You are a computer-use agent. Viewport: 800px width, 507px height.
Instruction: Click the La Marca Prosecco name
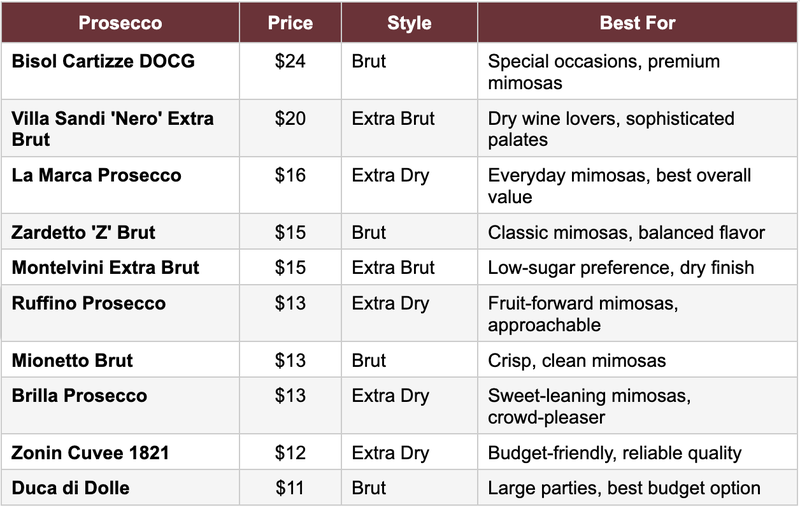(97, 176)
